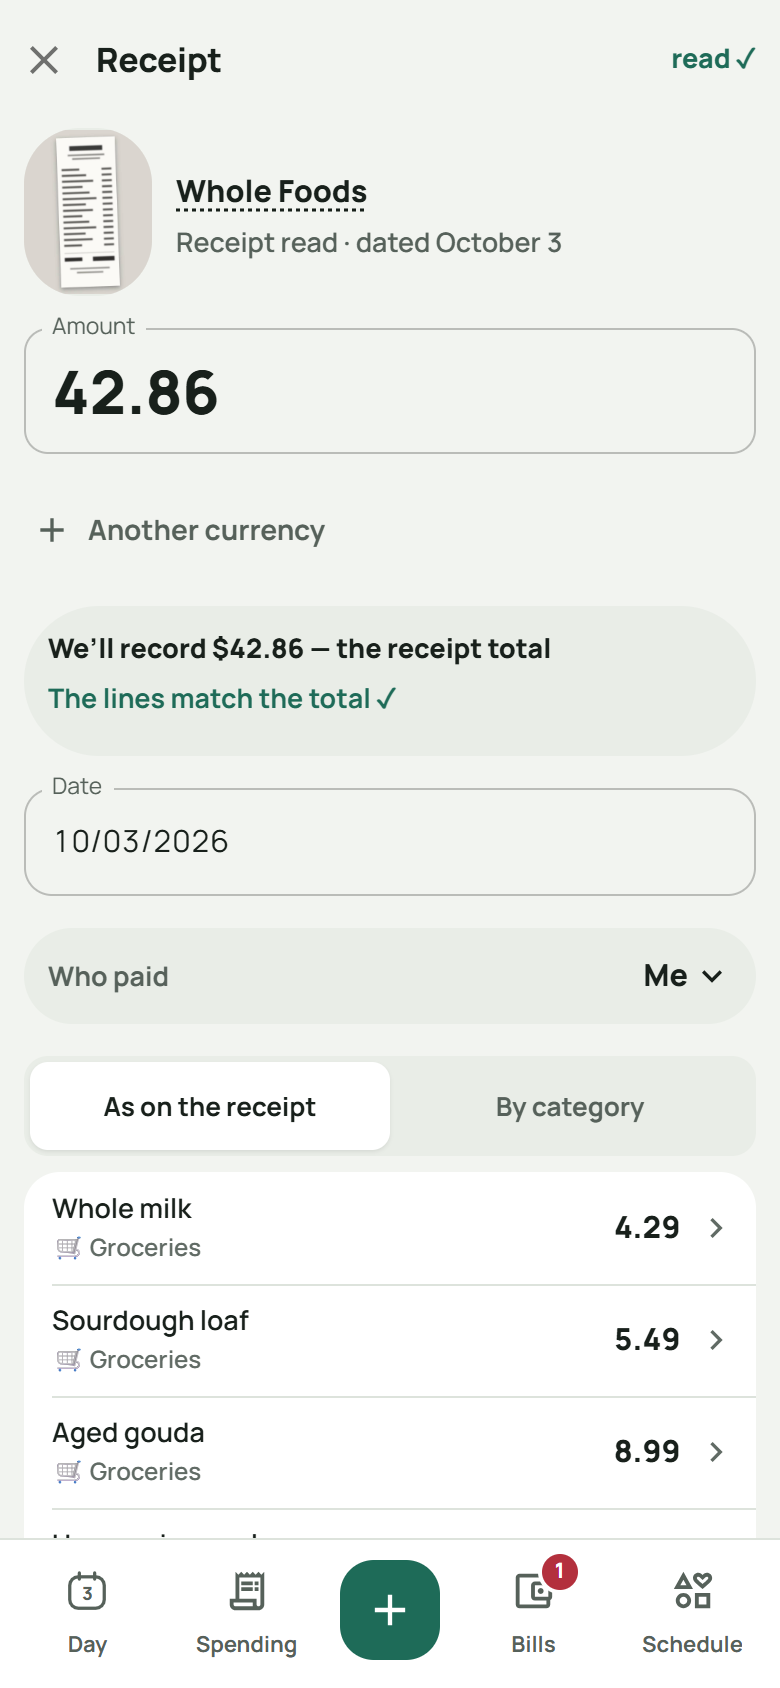Tap the plus icon beside Another currency
Image resolution: width=780 pixels, height=1688 pixels.
coord(52,530)
